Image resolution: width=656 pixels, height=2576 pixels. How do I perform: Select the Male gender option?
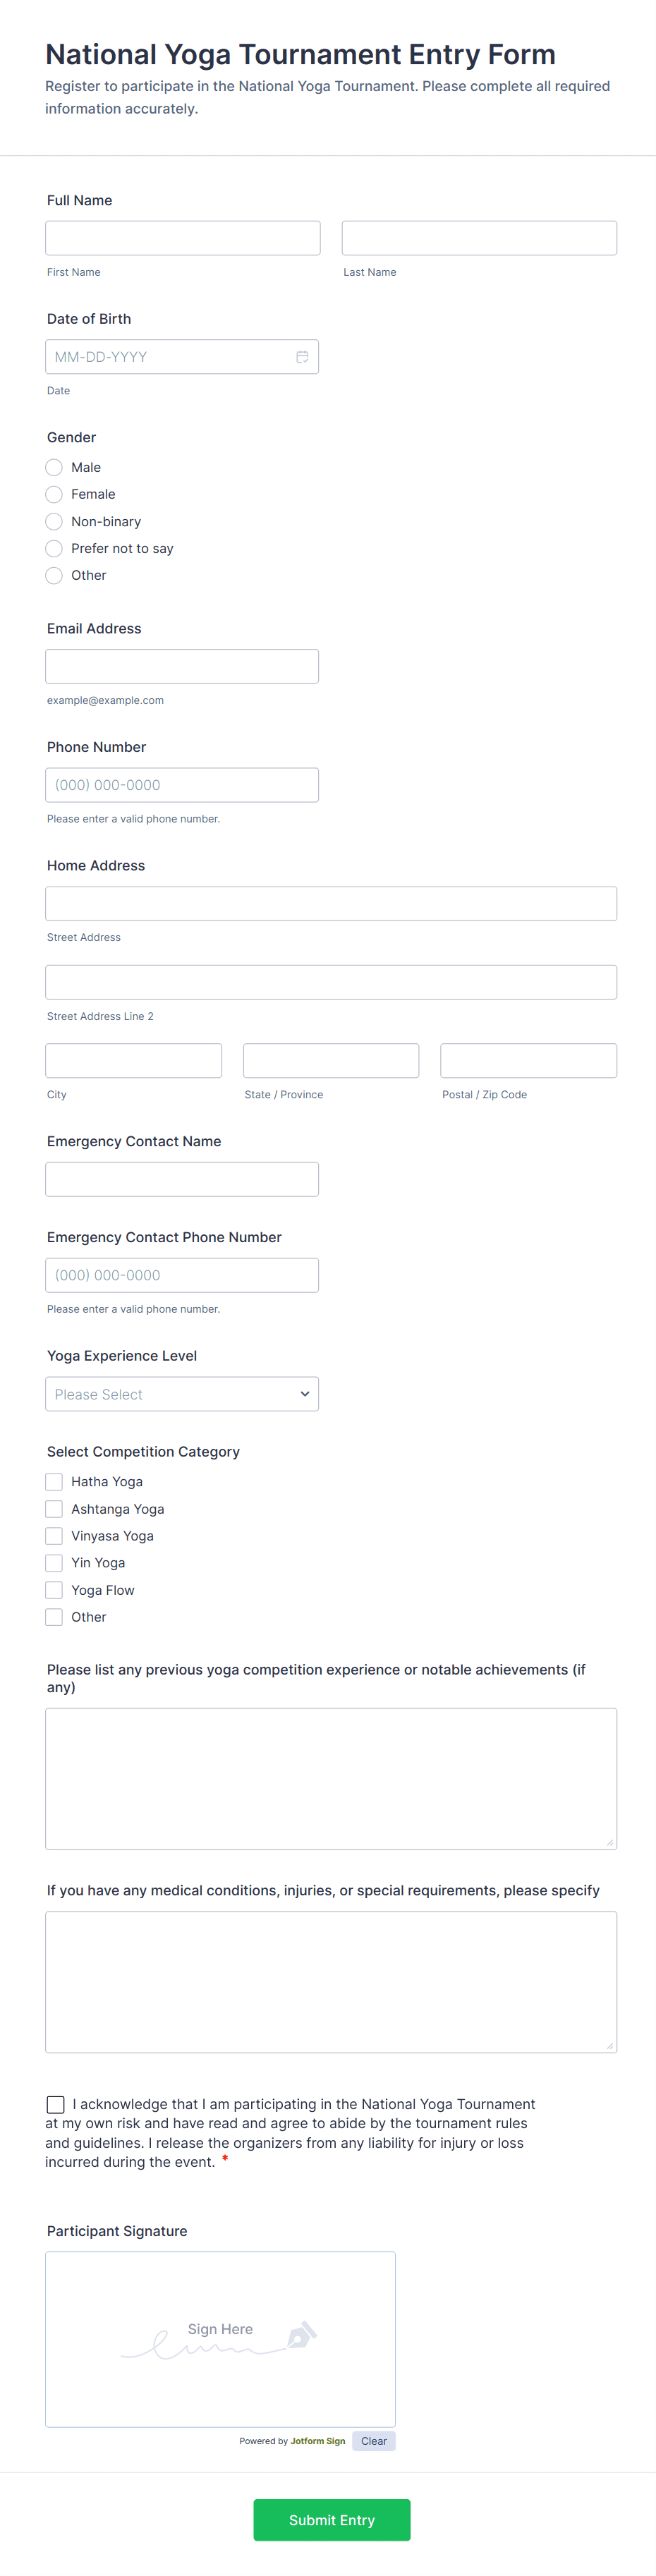point(54,467)
